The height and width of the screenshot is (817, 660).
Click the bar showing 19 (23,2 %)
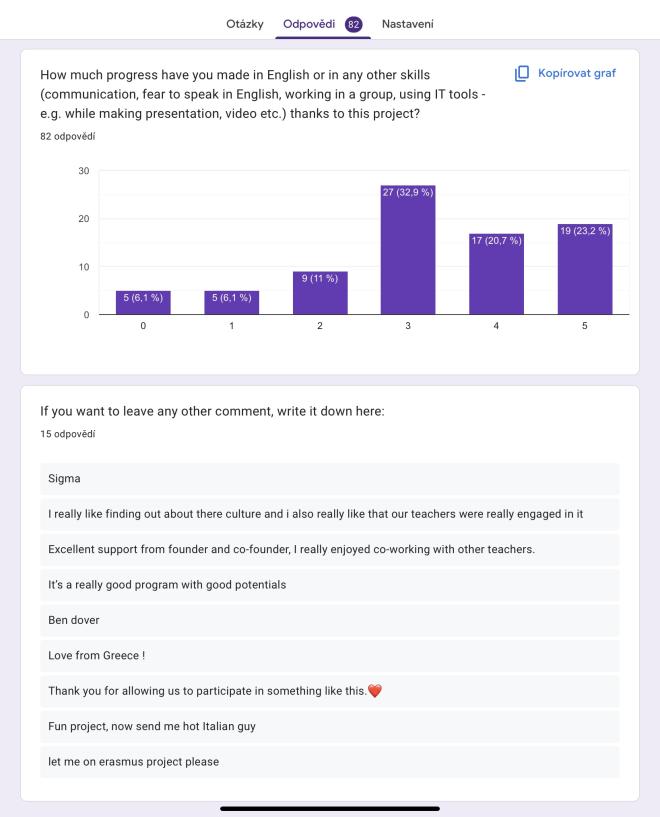pos(585,269)
